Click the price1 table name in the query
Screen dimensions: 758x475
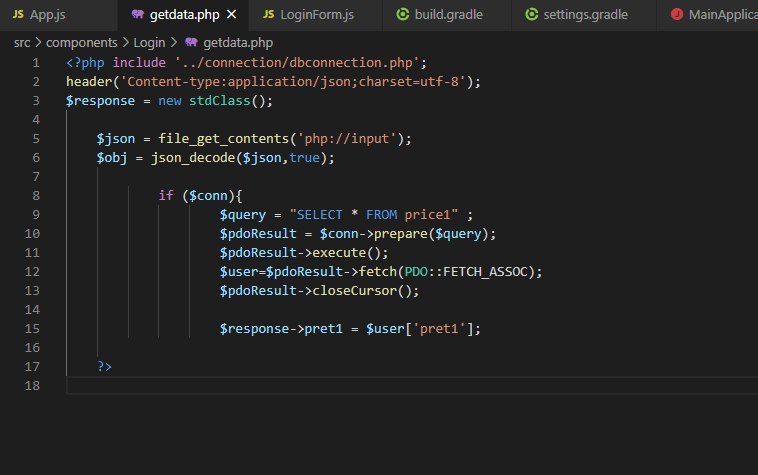[427, 215]
